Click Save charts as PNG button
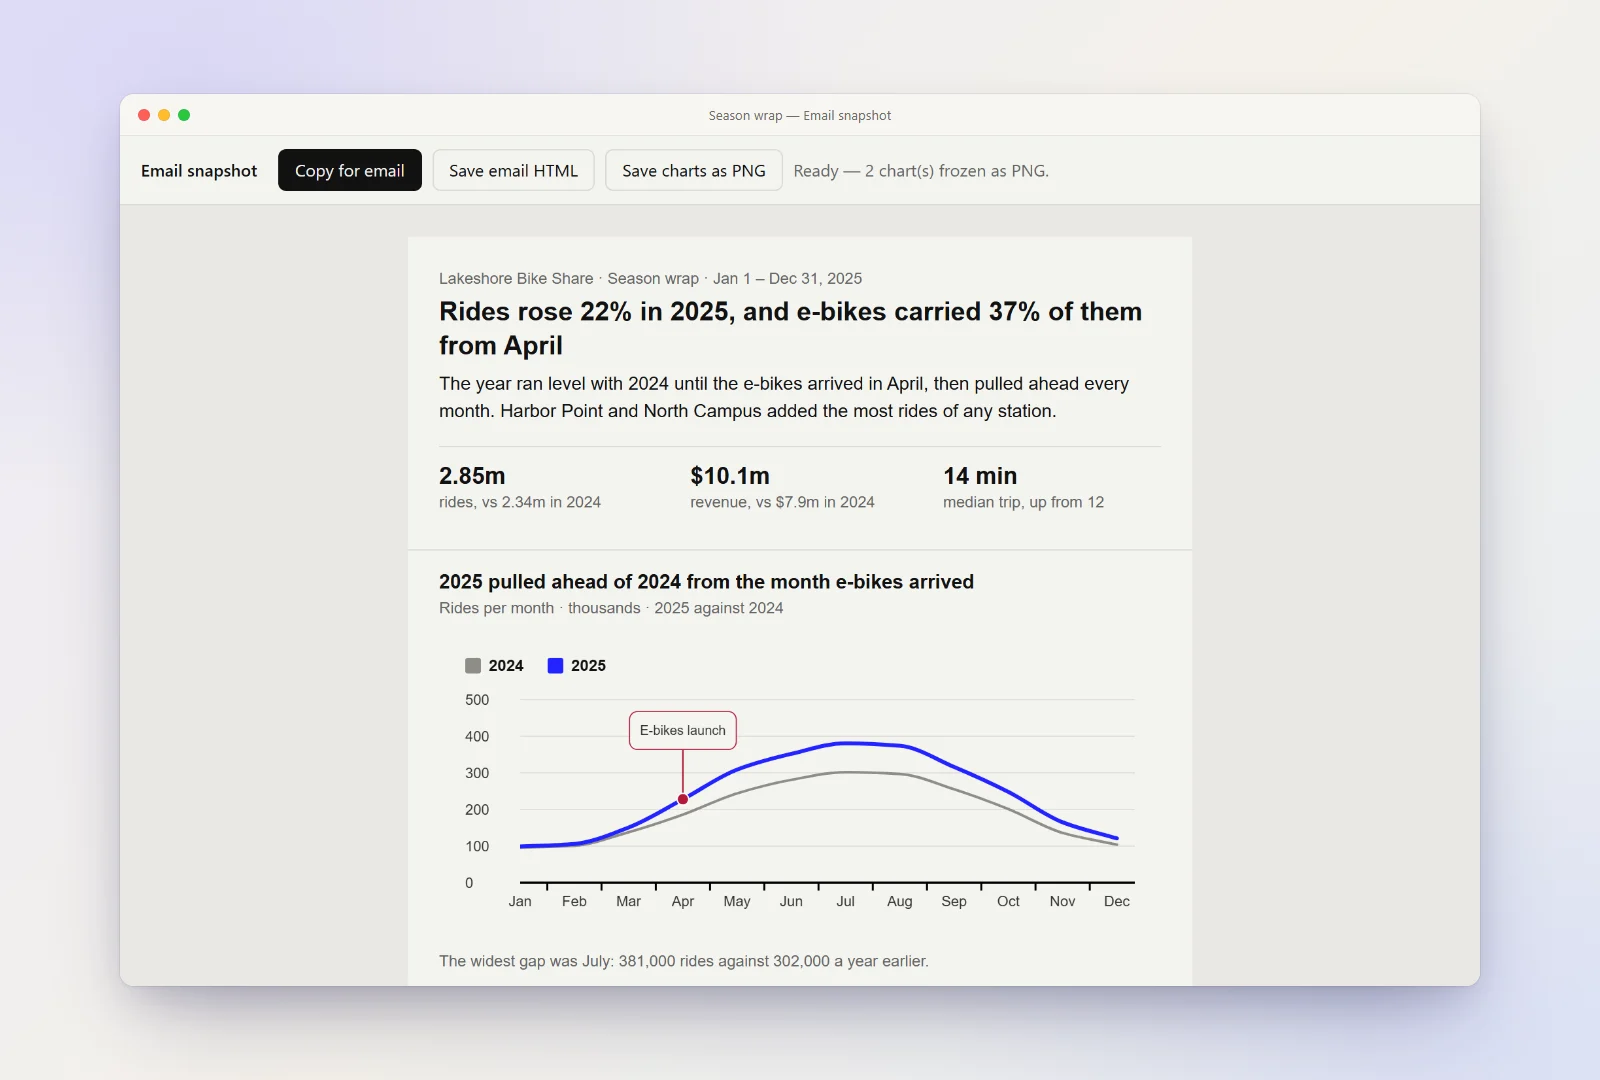Screen dimensions: 1600x1080 (694, 170)
